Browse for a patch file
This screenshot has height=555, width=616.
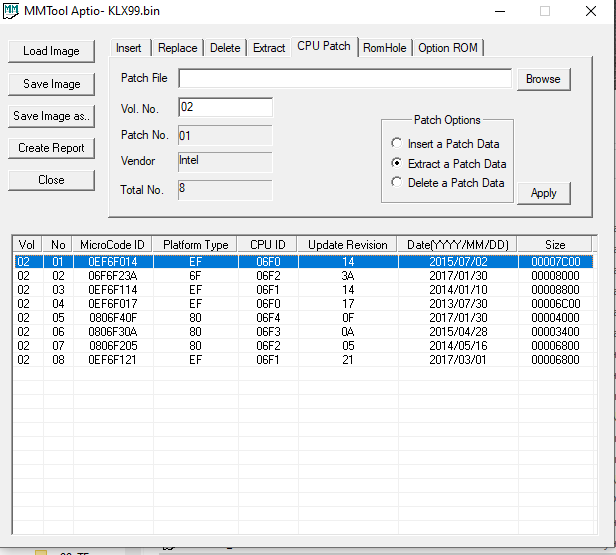tap(543, 79)
